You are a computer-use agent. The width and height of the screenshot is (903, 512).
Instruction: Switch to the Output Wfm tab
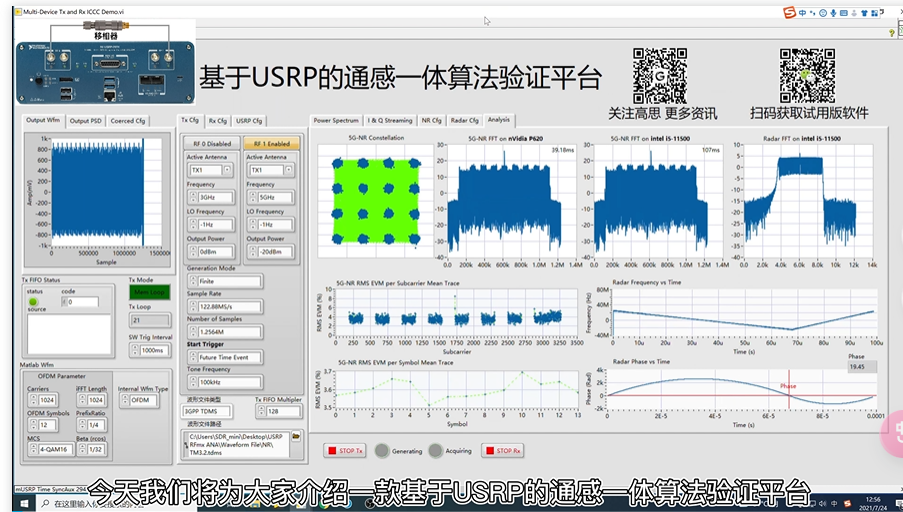pyautogui.click(x=43, y=120)
